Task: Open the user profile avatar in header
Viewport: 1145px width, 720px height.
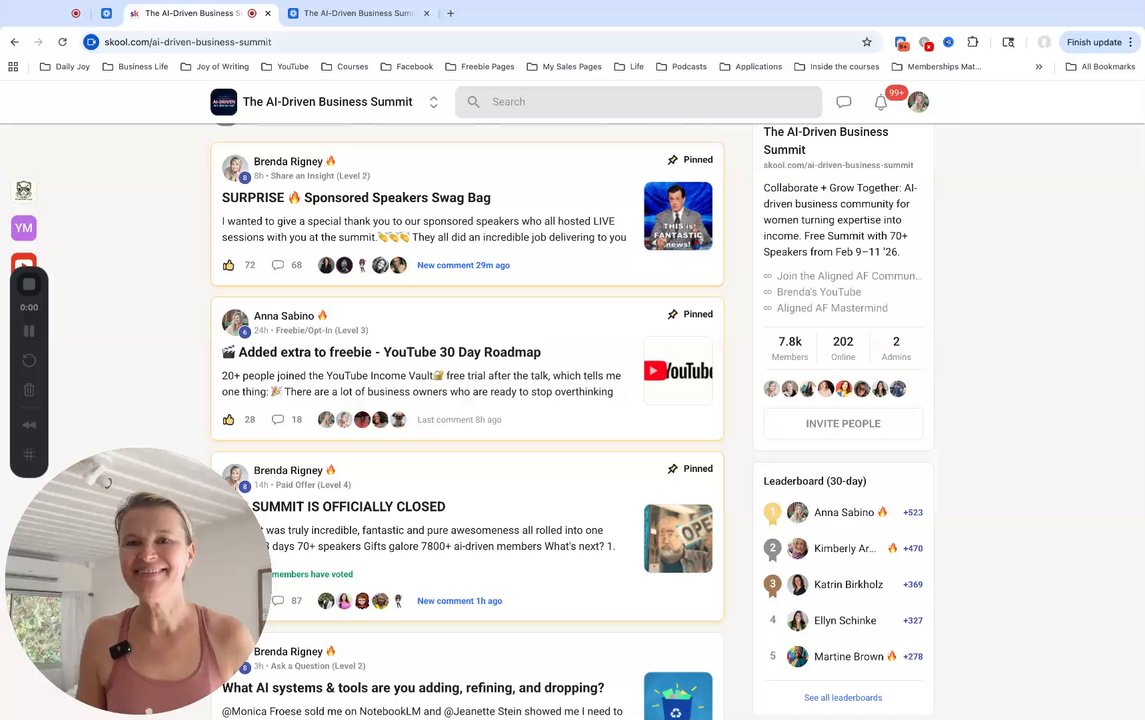Action: point(918,102)
